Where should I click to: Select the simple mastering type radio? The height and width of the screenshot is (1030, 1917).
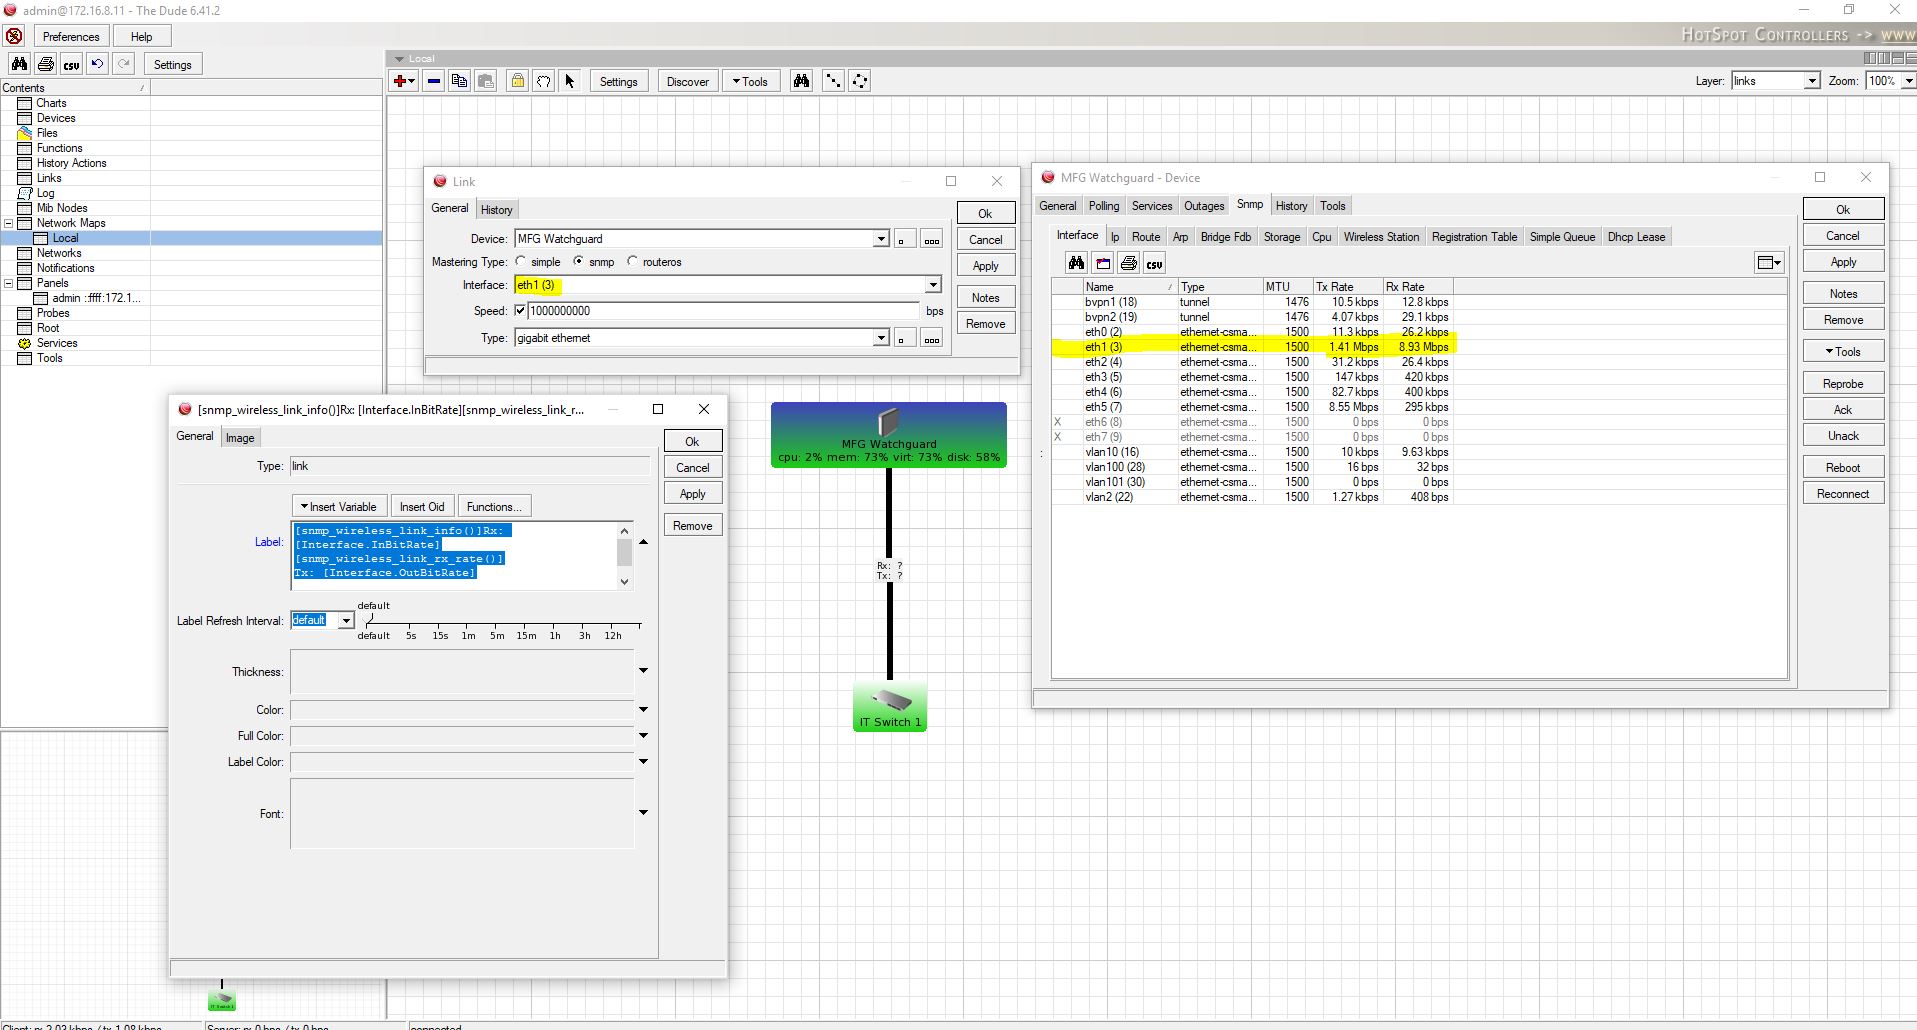521,261
